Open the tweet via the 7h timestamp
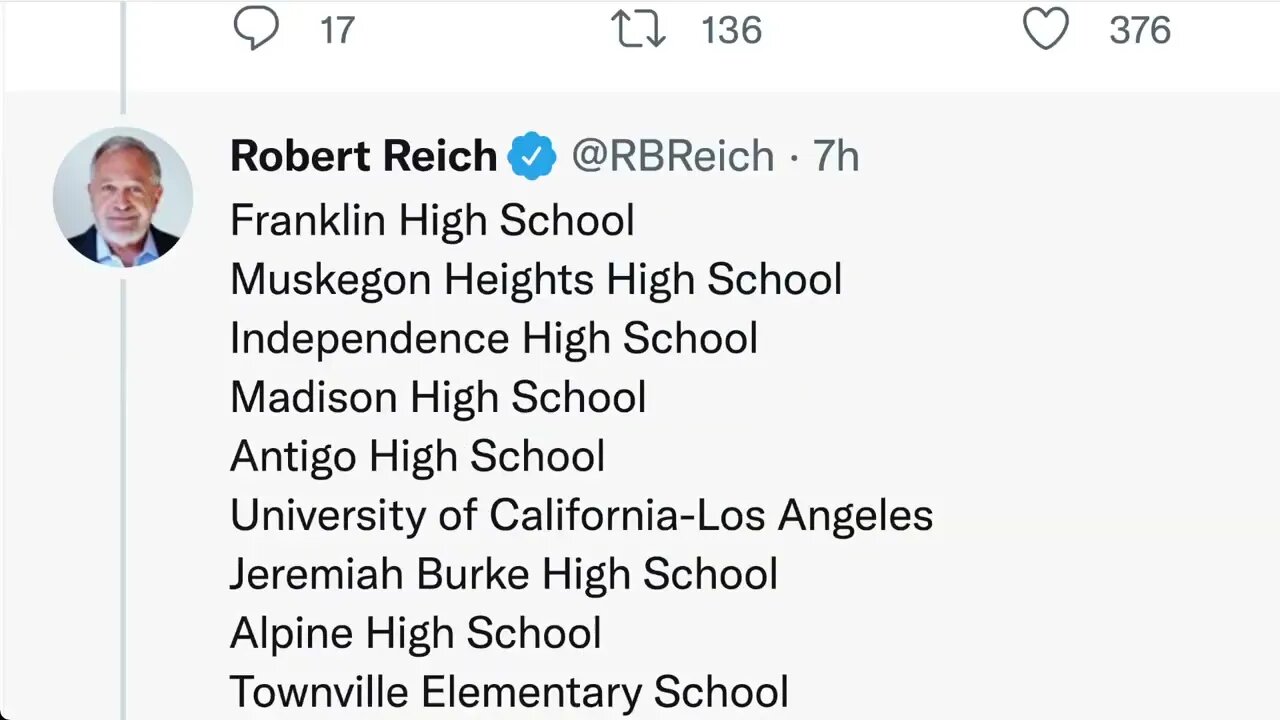1280x720 pixels. point(836,157)
